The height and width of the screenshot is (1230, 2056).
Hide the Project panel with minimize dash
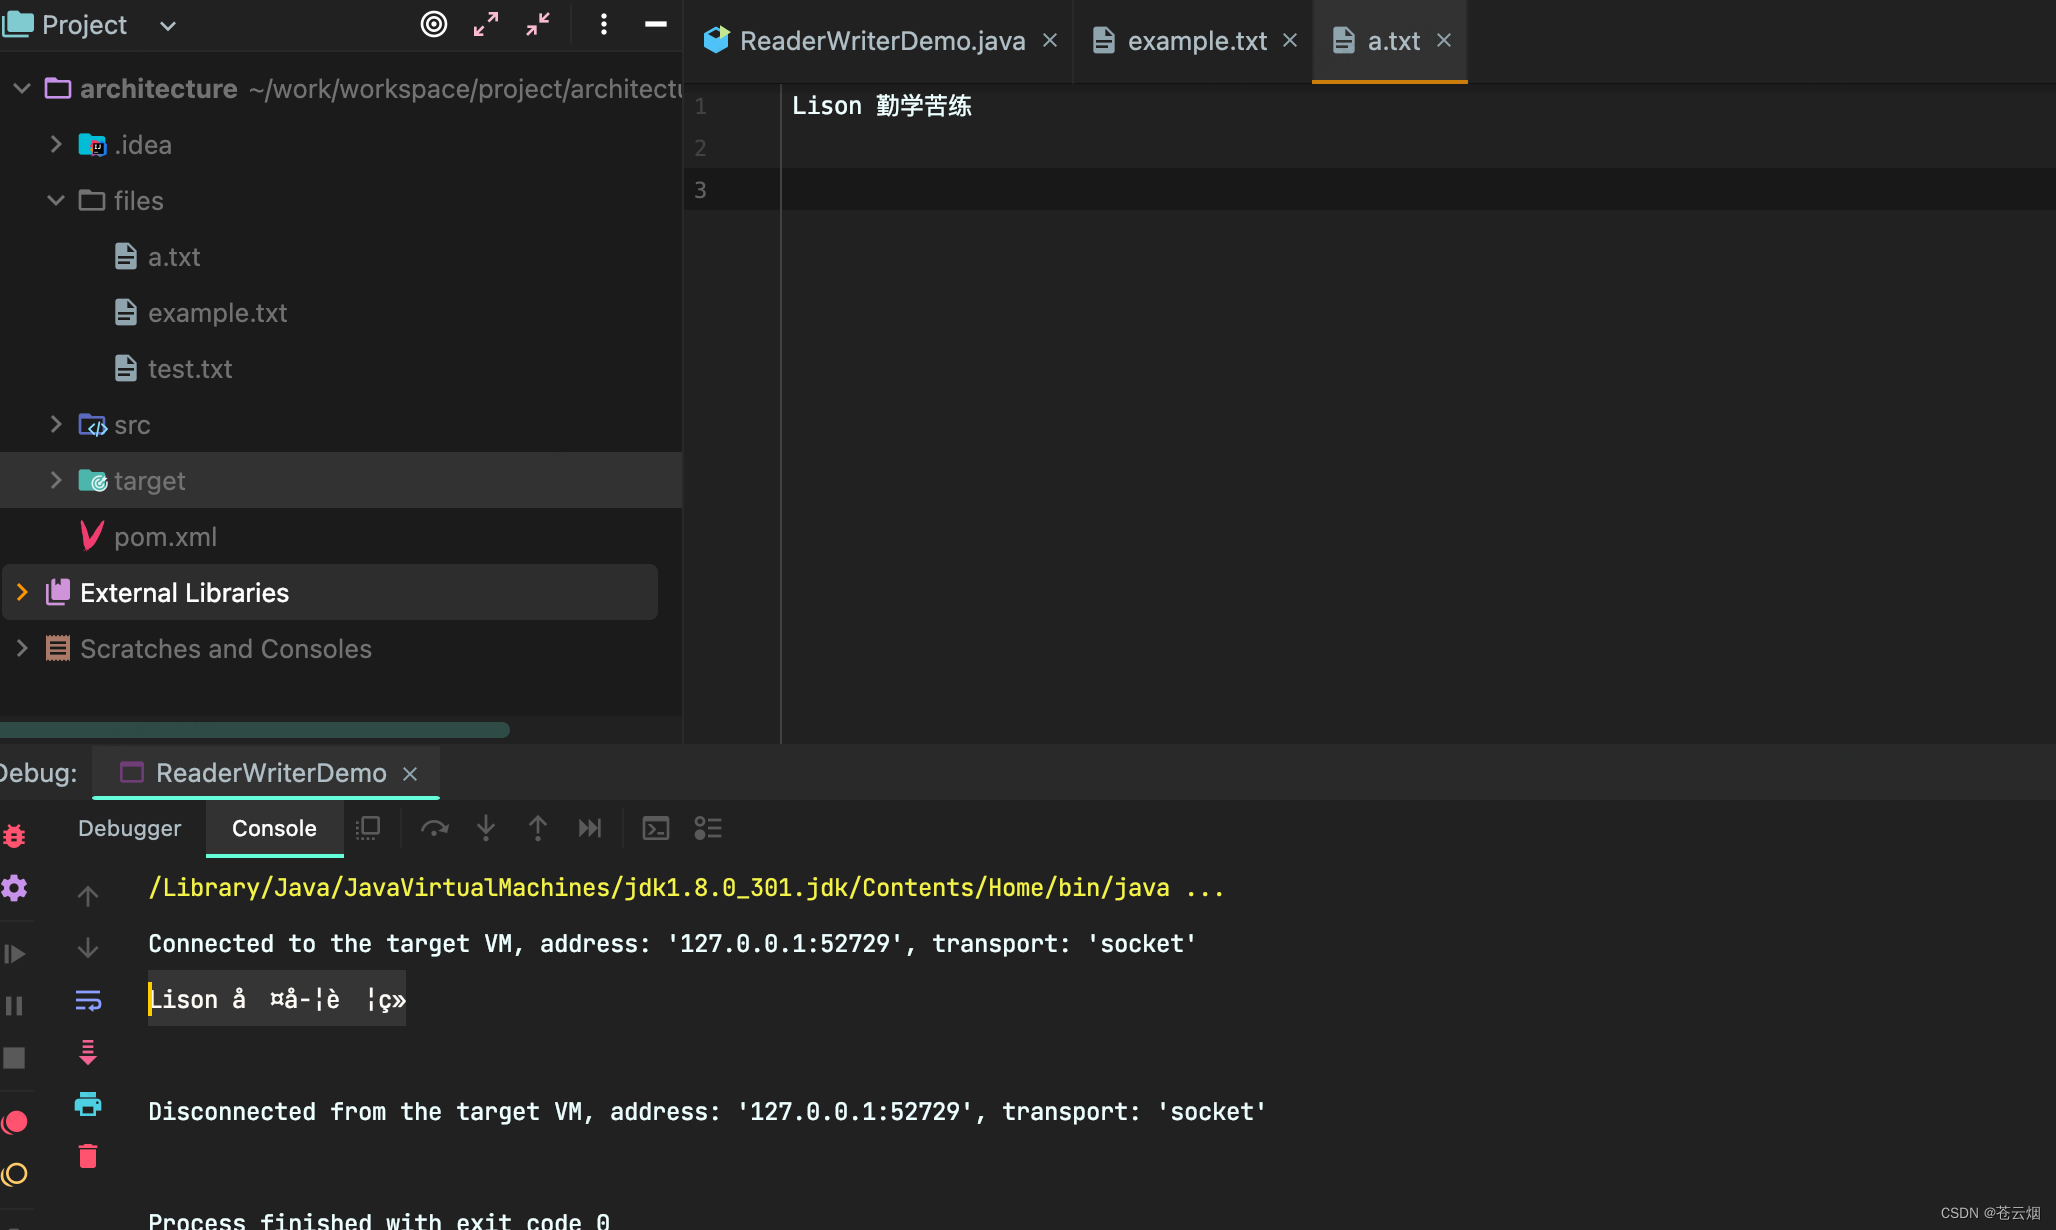(656, 24)
